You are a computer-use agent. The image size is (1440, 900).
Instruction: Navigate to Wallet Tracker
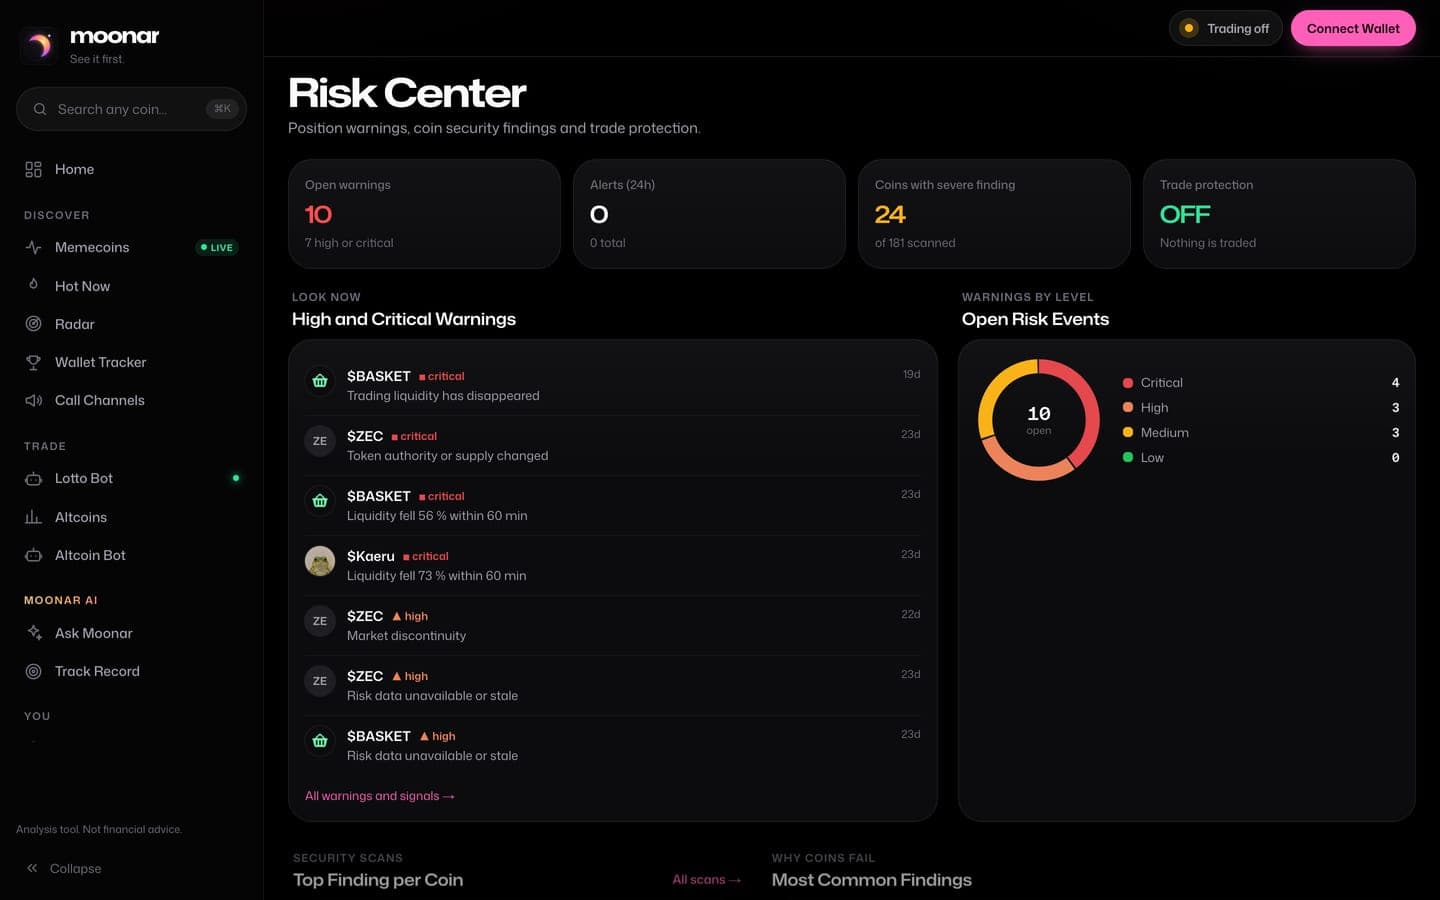[x=131, y=362]
